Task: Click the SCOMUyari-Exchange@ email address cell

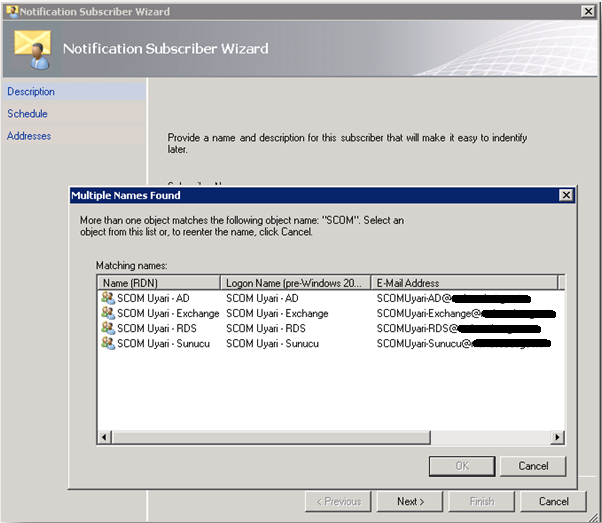Action: coord(466,313)
